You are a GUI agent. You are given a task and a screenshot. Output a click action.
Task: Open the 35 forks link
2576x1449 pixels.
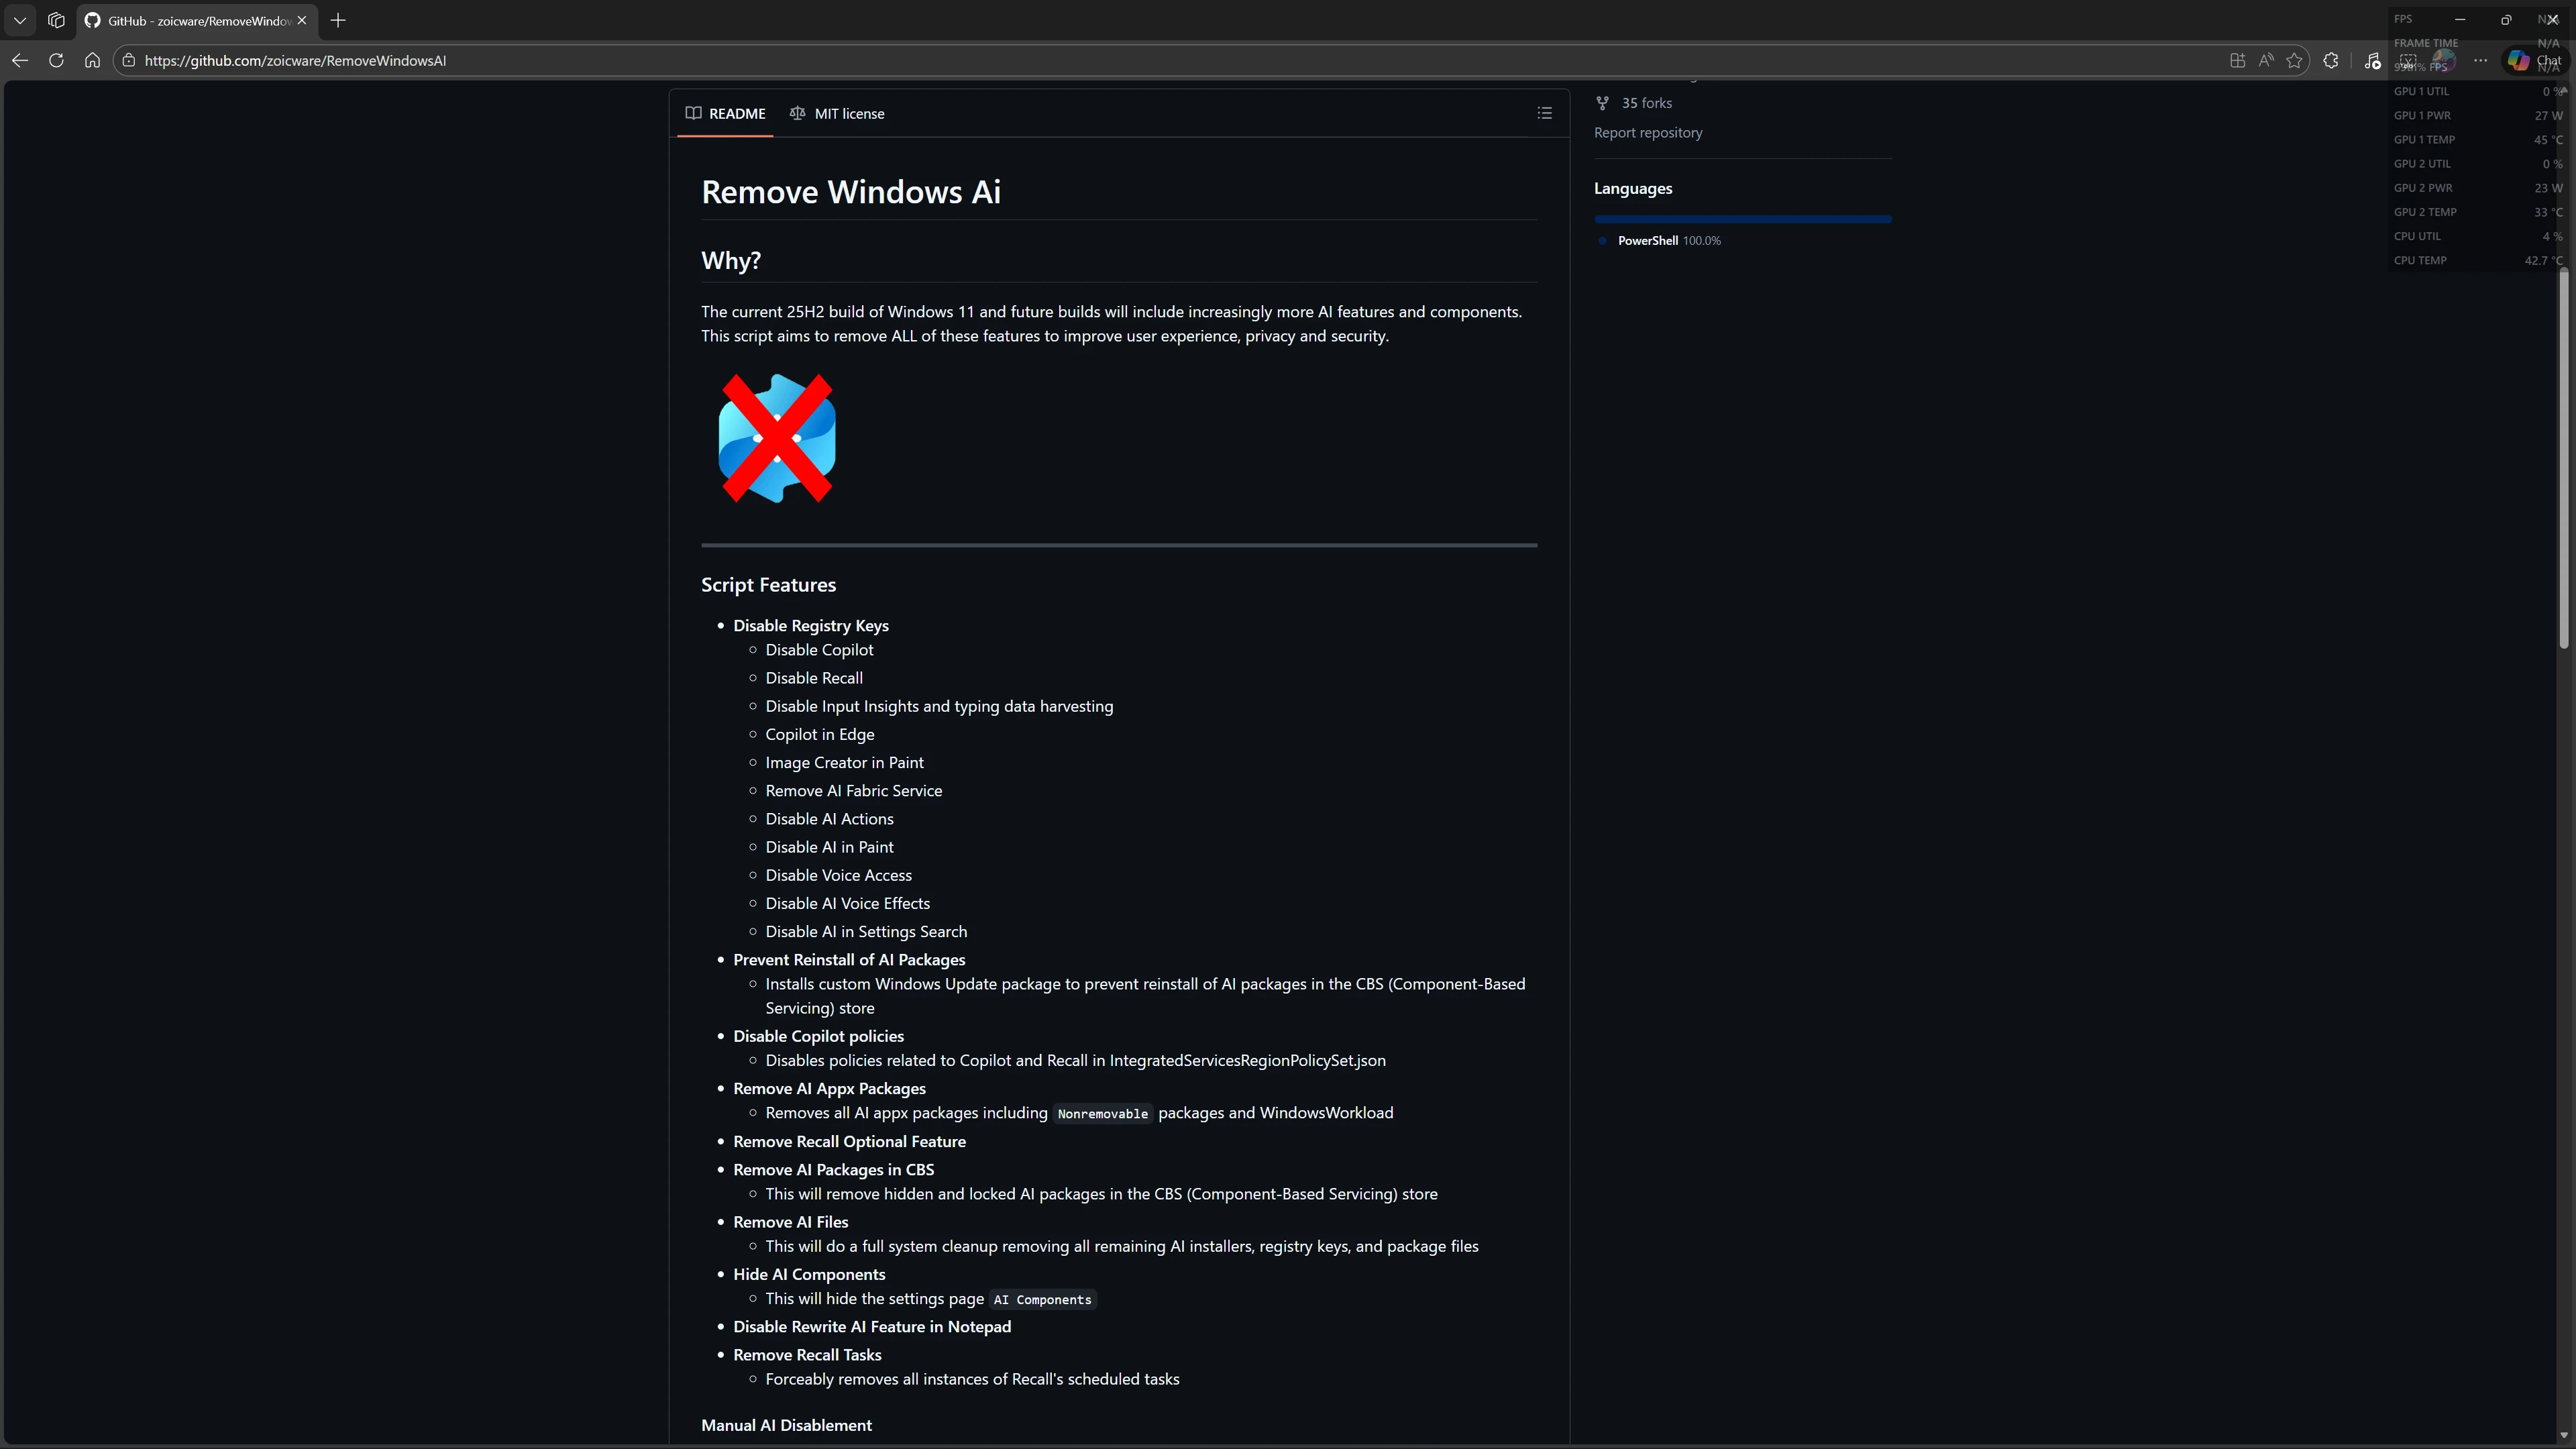(1645, 103)
